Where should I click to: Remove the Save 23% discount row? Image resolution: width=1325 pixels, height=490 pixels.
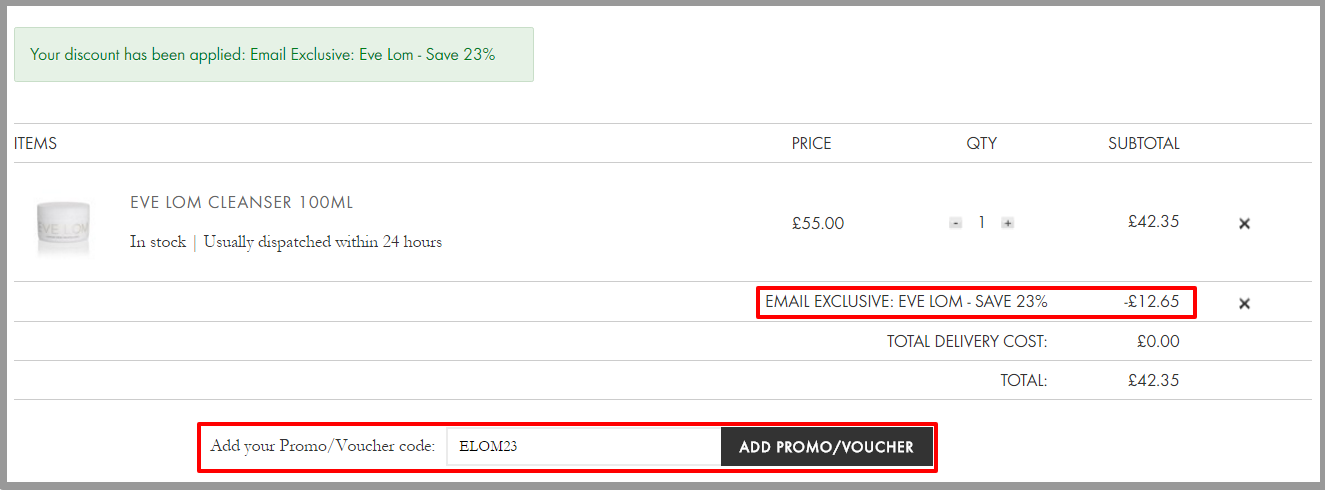[1244, 303]
